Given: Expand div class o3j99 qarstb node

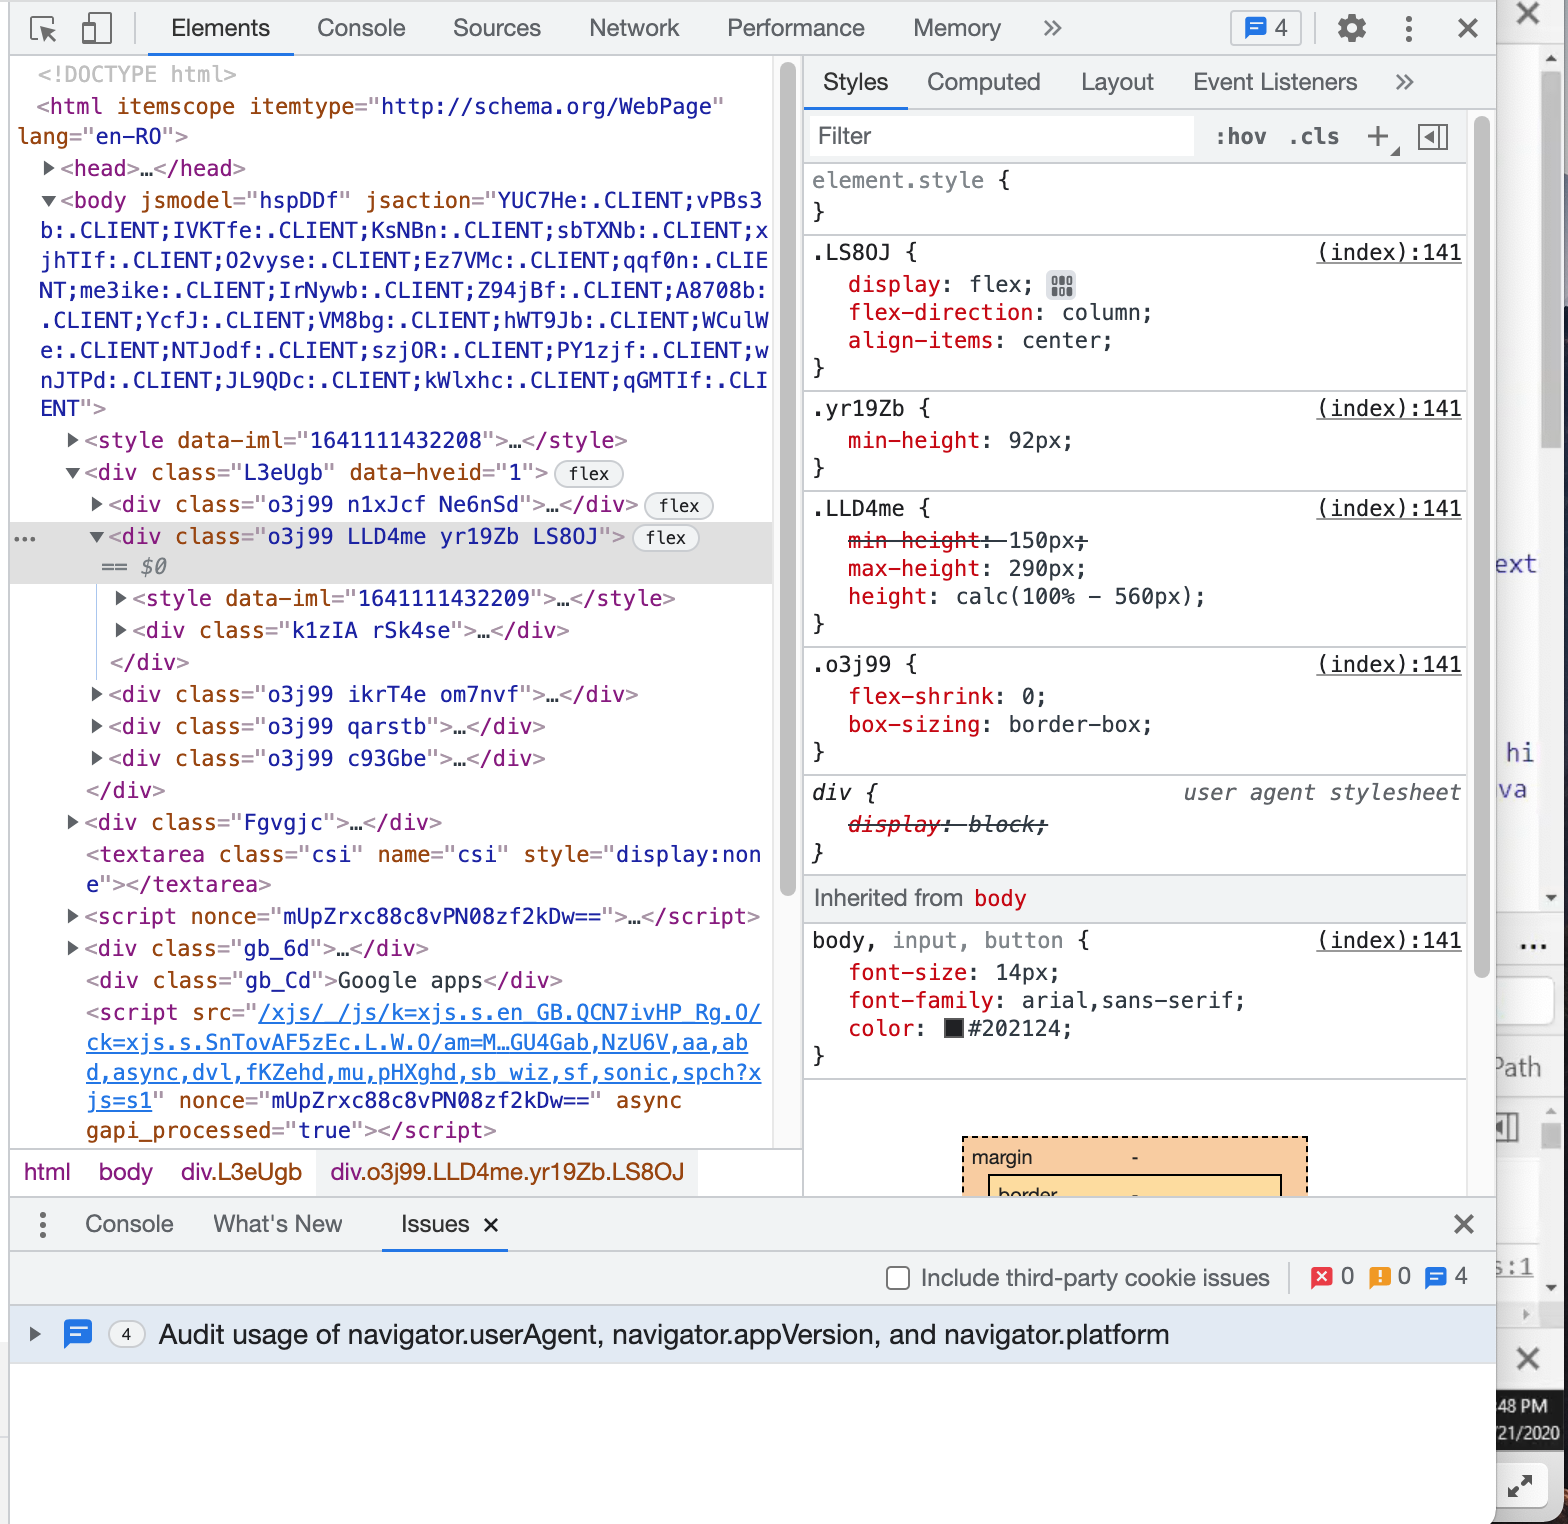Looking at the screenshot, I should tap(96, 726).
